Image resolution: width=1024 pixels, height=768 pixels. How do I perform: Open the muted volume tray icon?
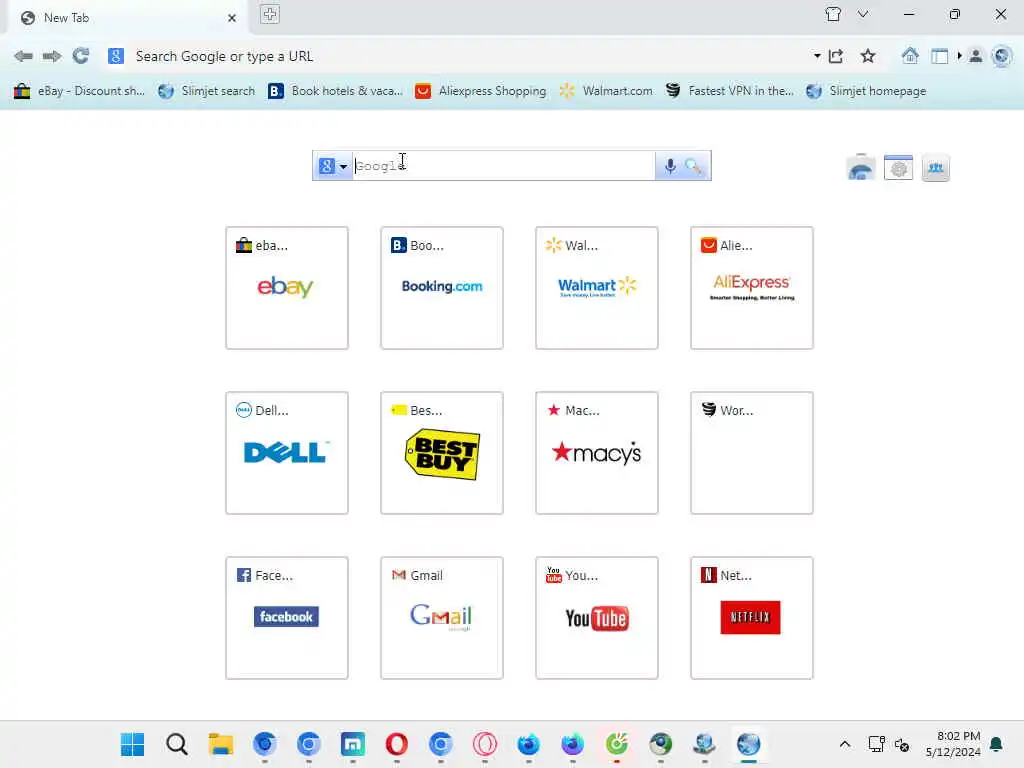click(x=902, y=744)
